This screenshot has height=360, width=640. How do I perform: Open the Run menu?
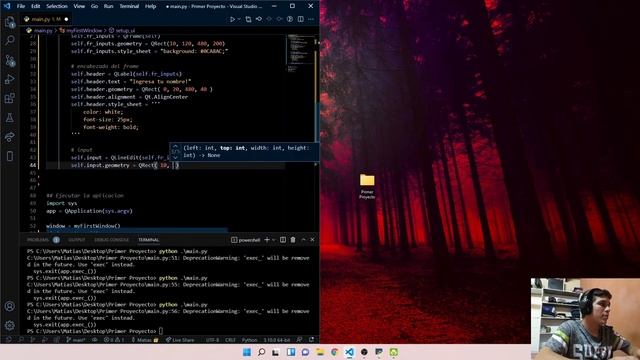pyautogui.click(x=108, y=6)
